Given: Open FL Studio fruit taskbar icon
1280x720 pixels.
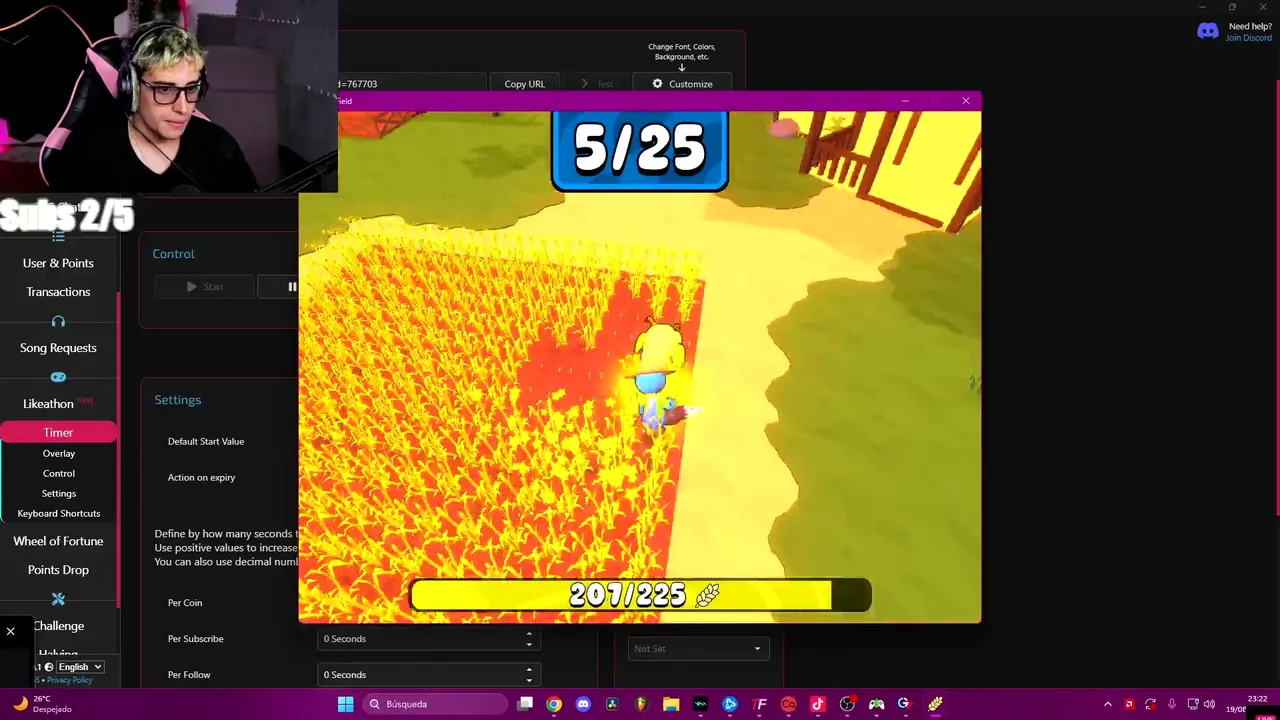Looking at the screenshot, I should coord(642,704).
